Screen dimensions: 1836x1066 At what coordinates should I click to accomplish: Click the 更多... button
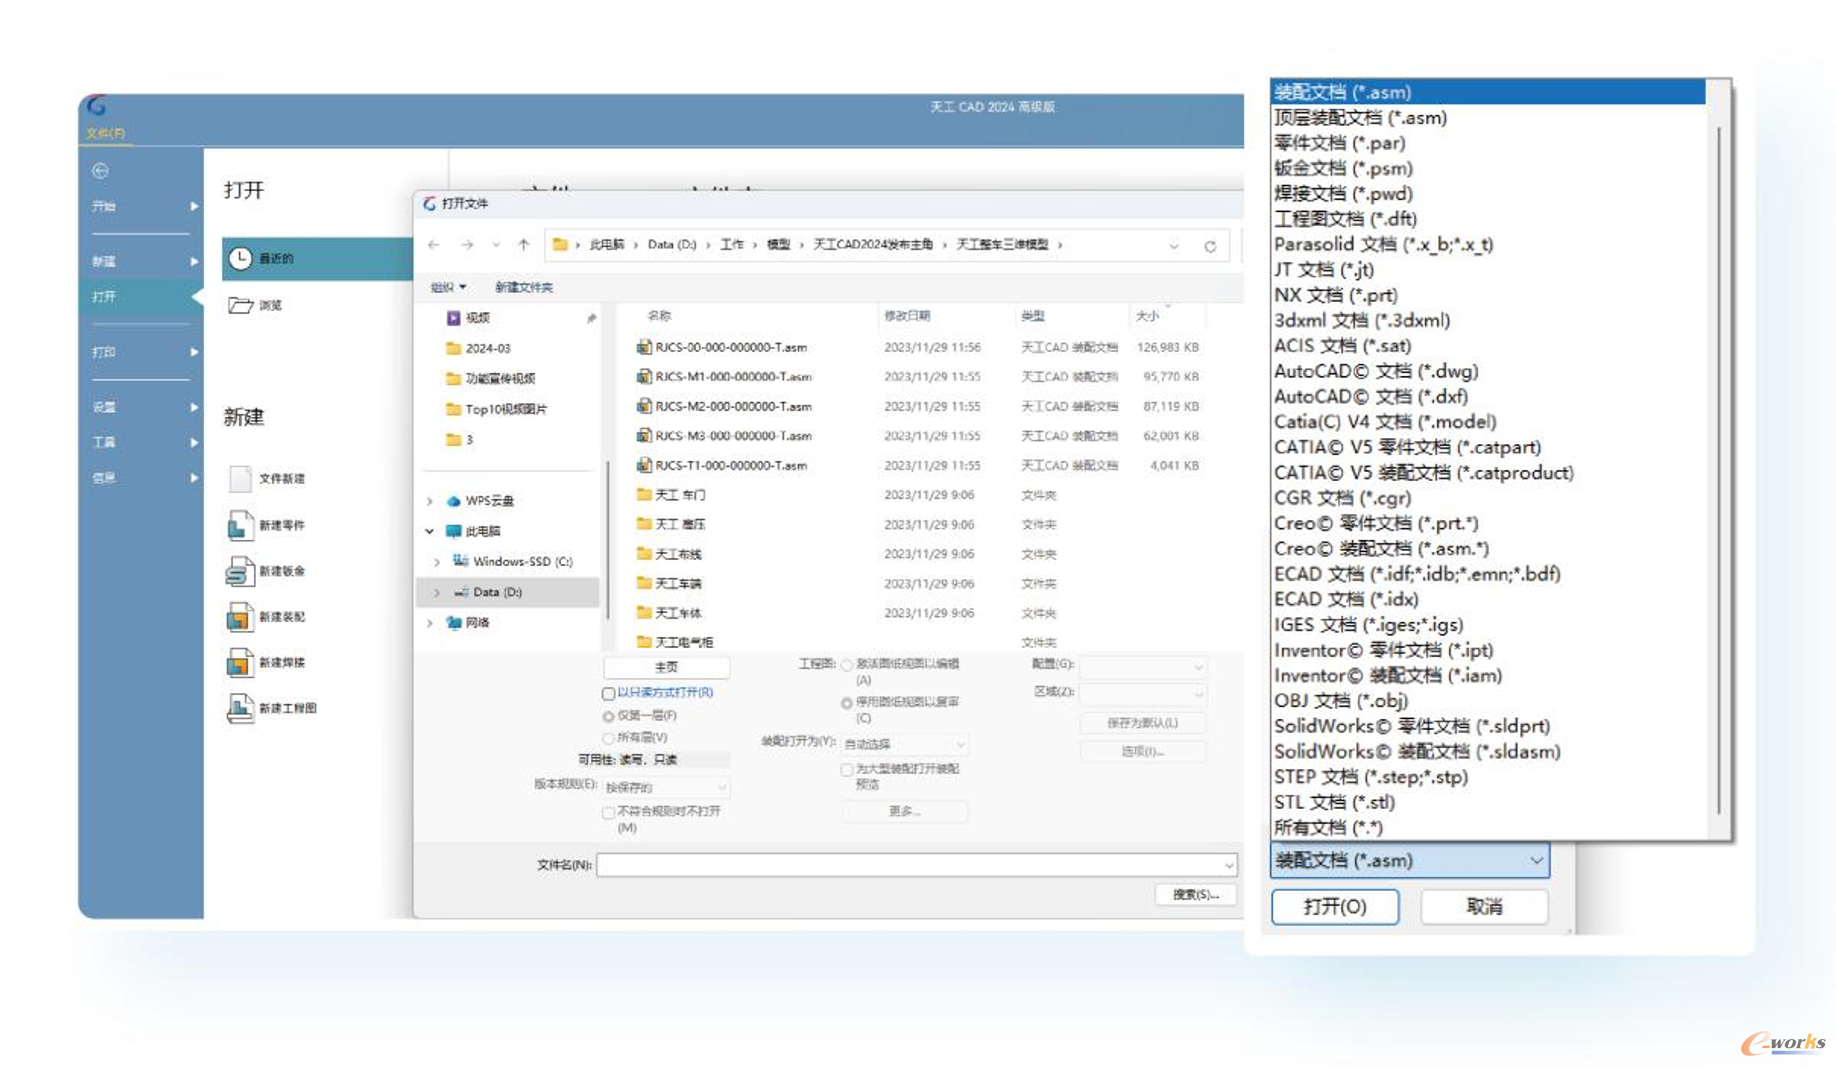click(904, 812)
